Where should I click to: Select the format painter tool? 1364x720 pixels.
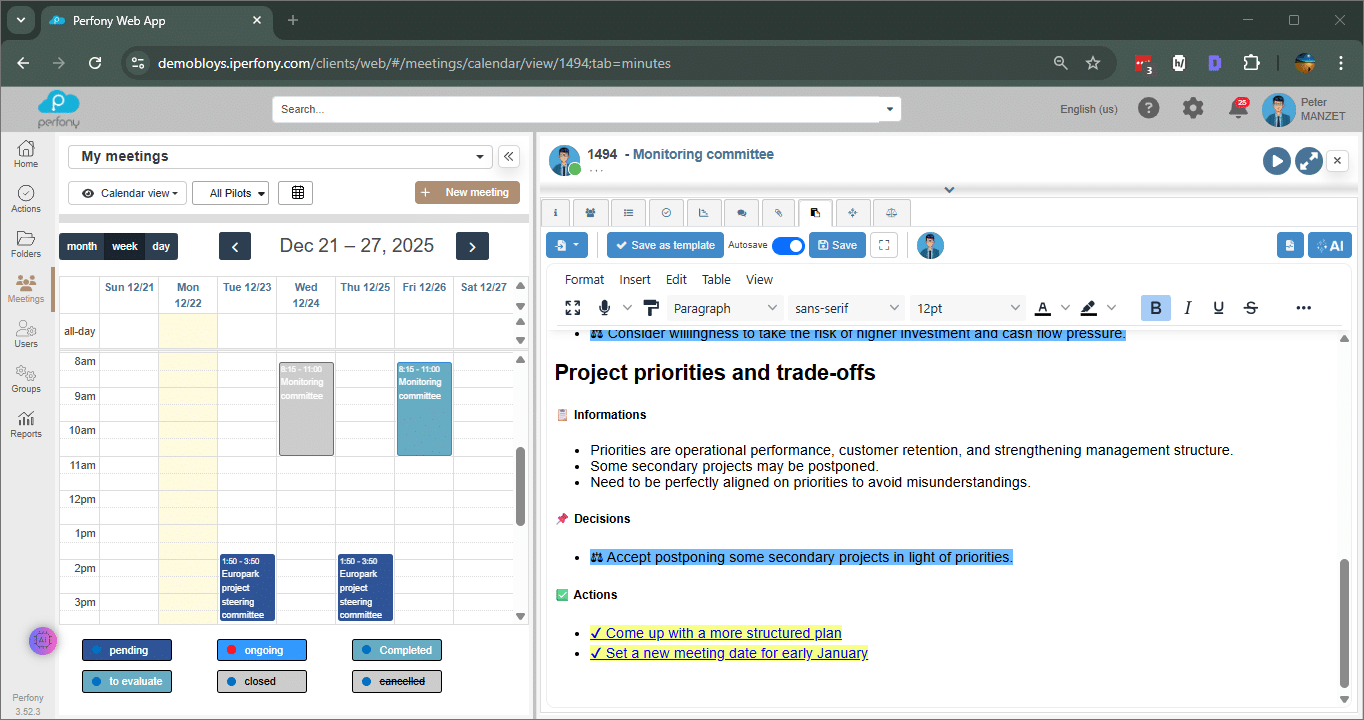(651, 308)
